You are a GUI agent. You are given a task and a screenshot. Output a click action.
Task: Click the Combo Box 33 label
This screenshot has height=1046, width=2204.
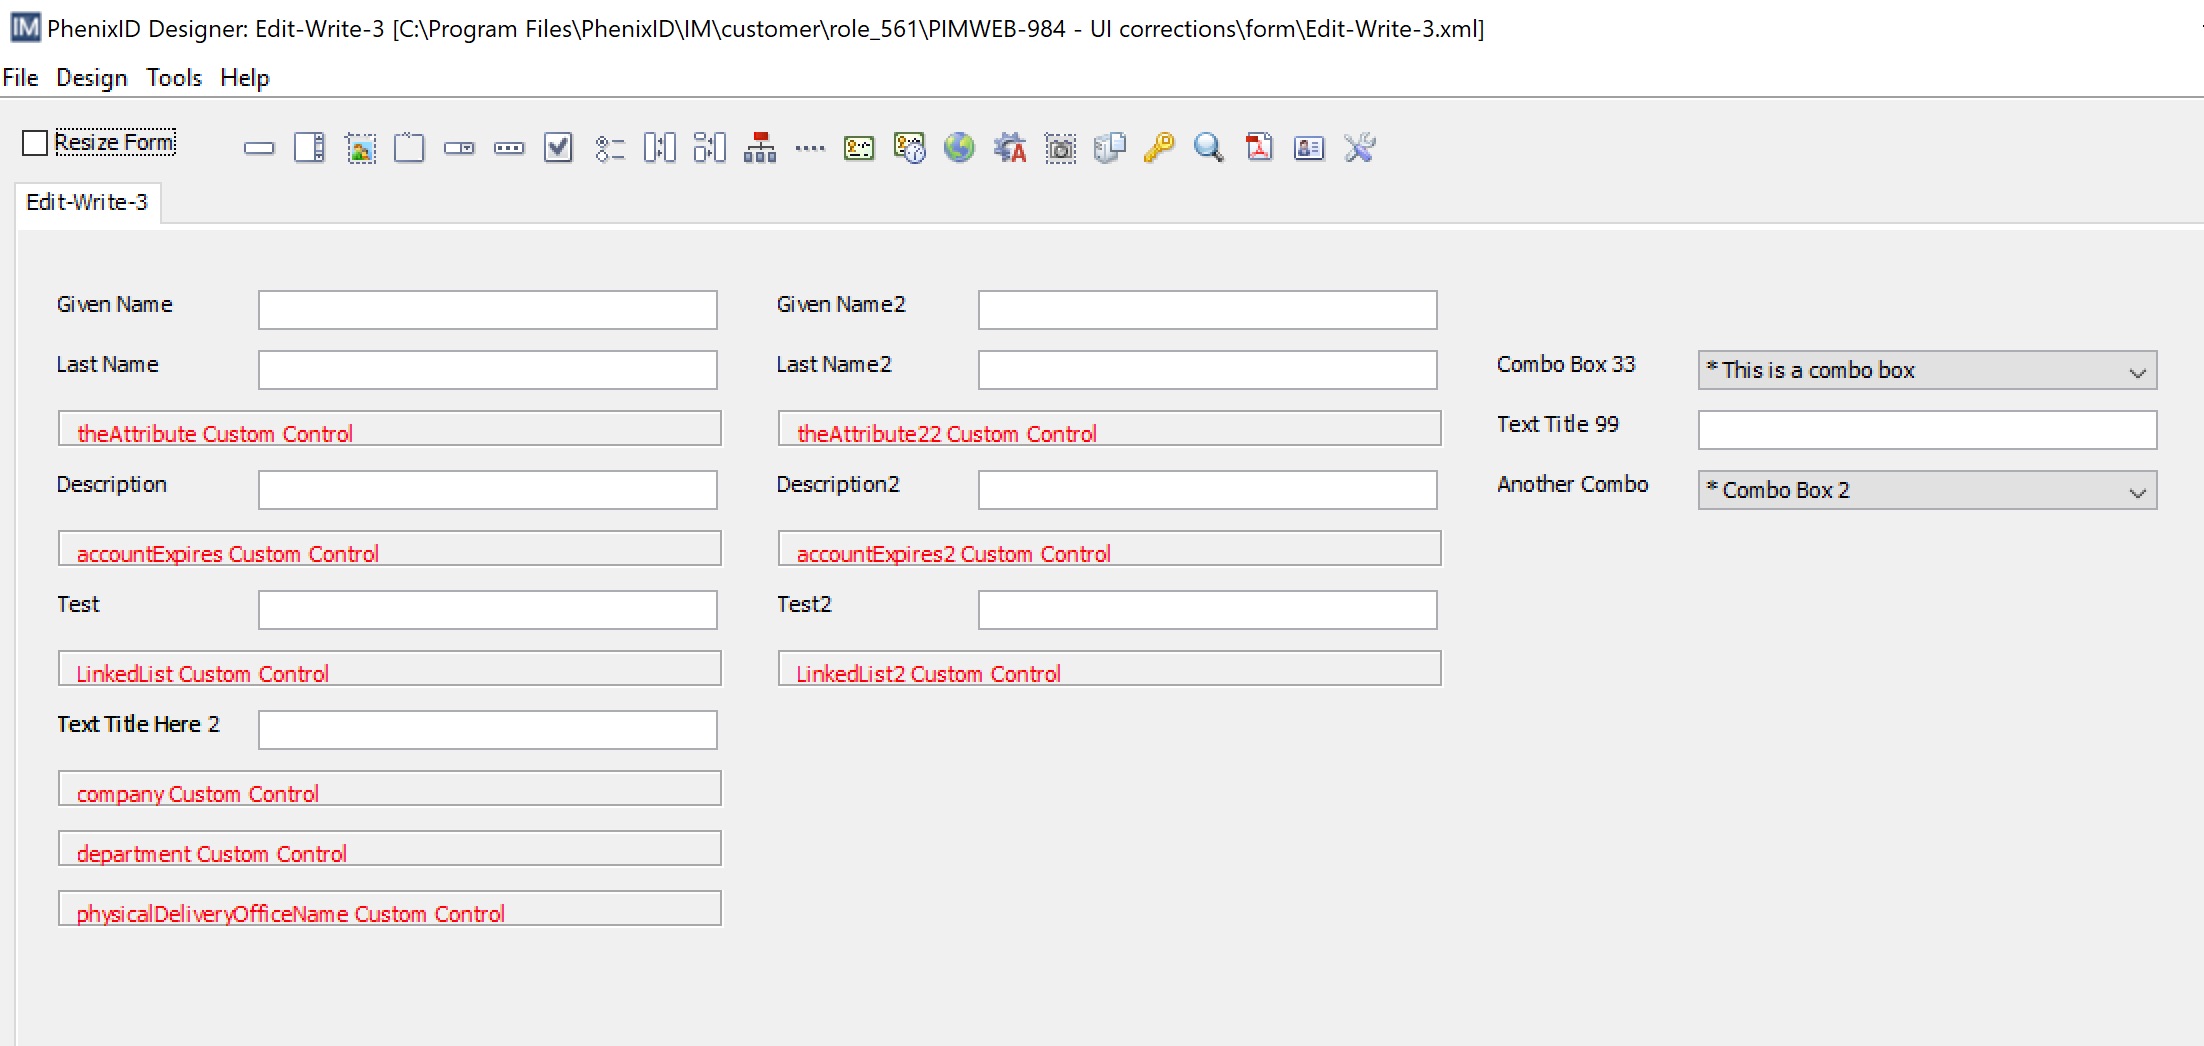[1566, 364]
